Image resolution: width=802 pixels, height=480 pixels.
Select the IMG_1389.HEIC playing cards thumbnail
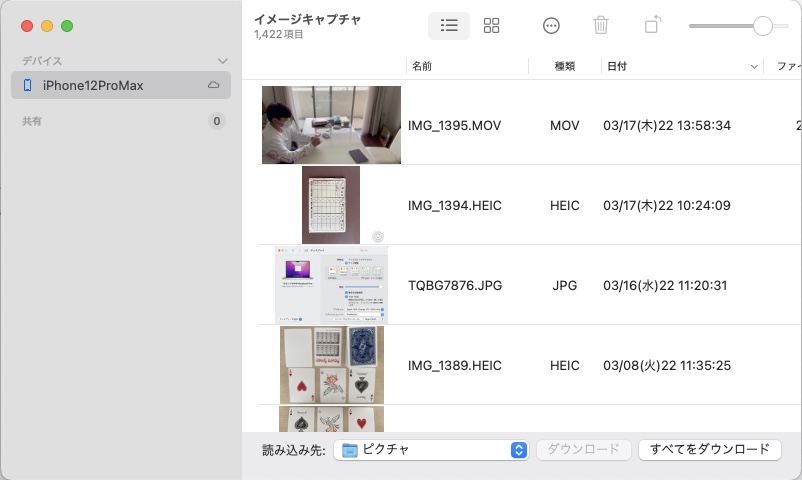(x=331, y=365)
